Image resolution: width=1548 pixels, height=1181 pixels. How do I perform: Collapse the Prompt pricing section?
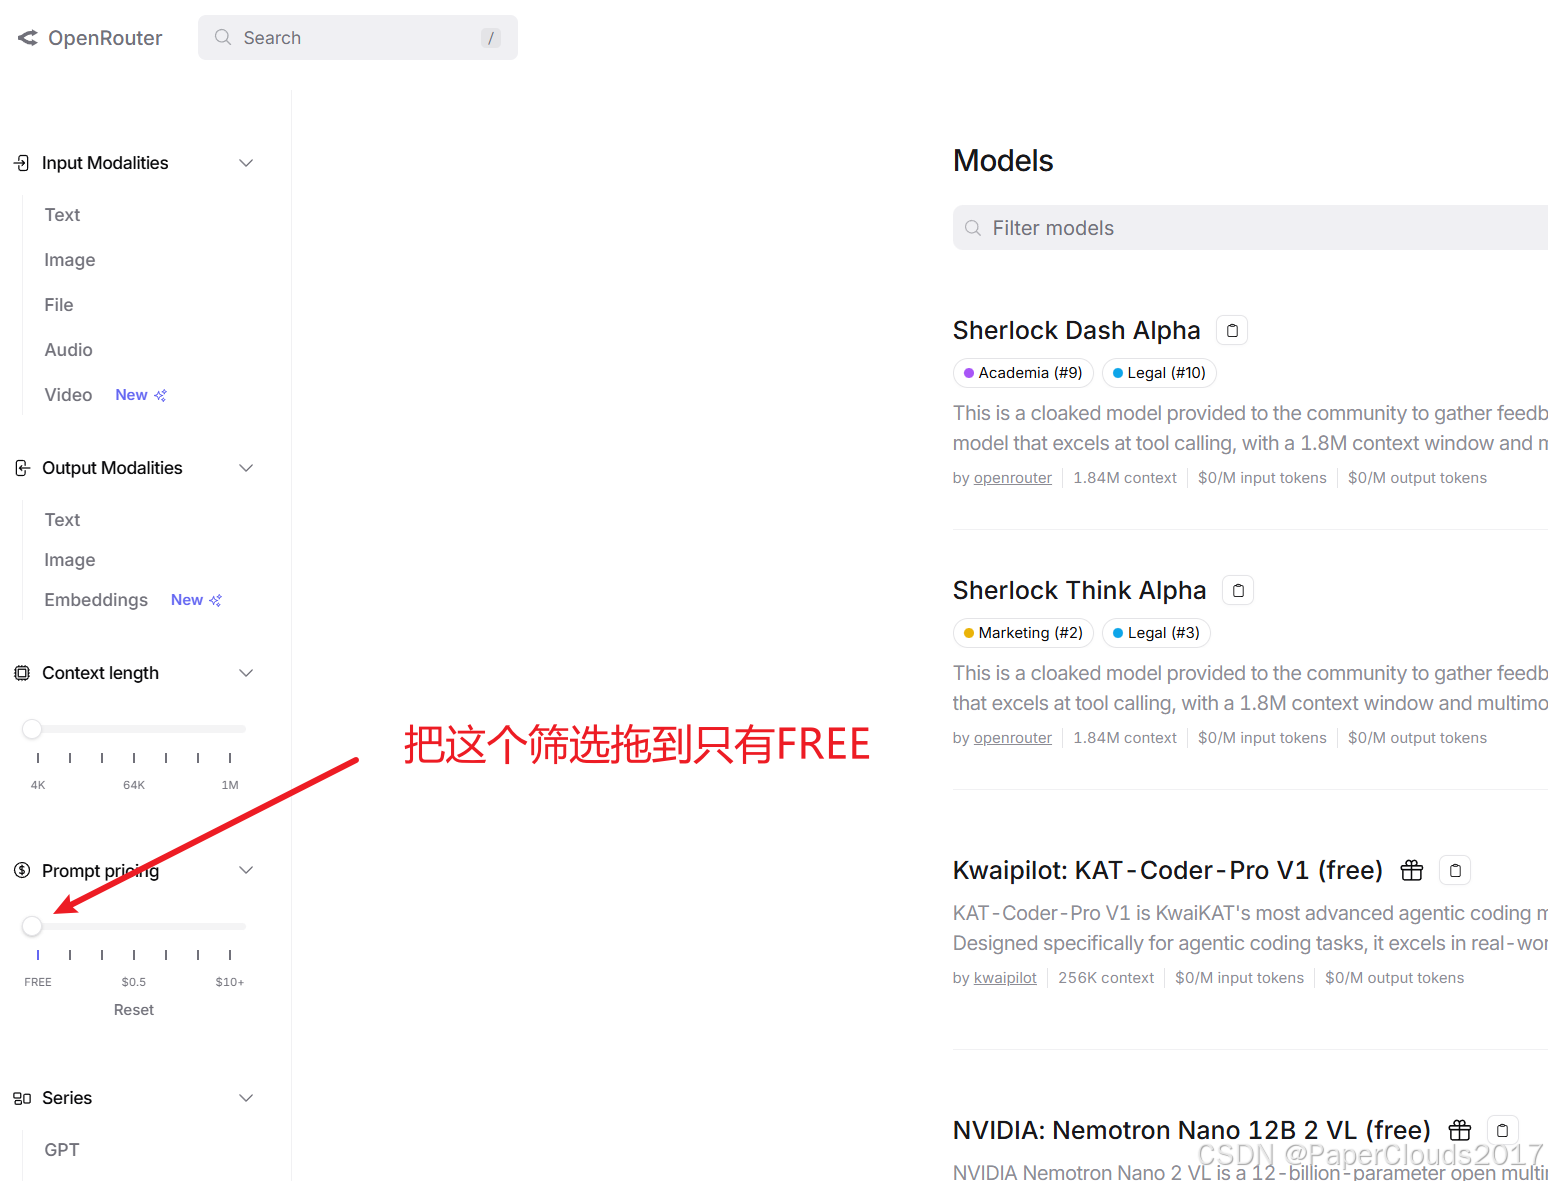click(246, 870)
